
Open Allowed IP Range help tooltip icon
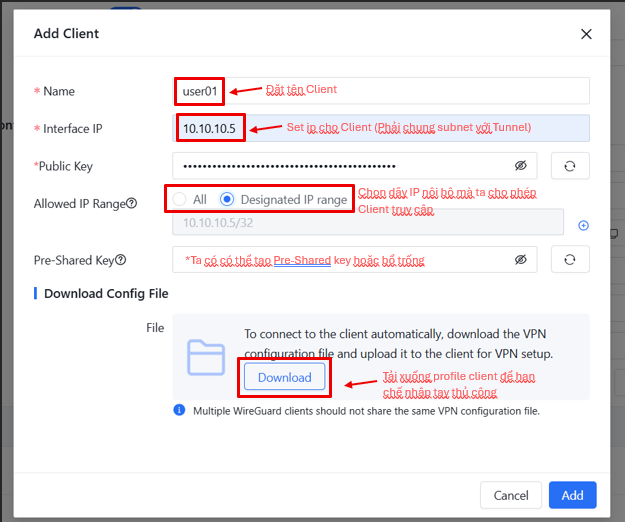tap(132, 204)
